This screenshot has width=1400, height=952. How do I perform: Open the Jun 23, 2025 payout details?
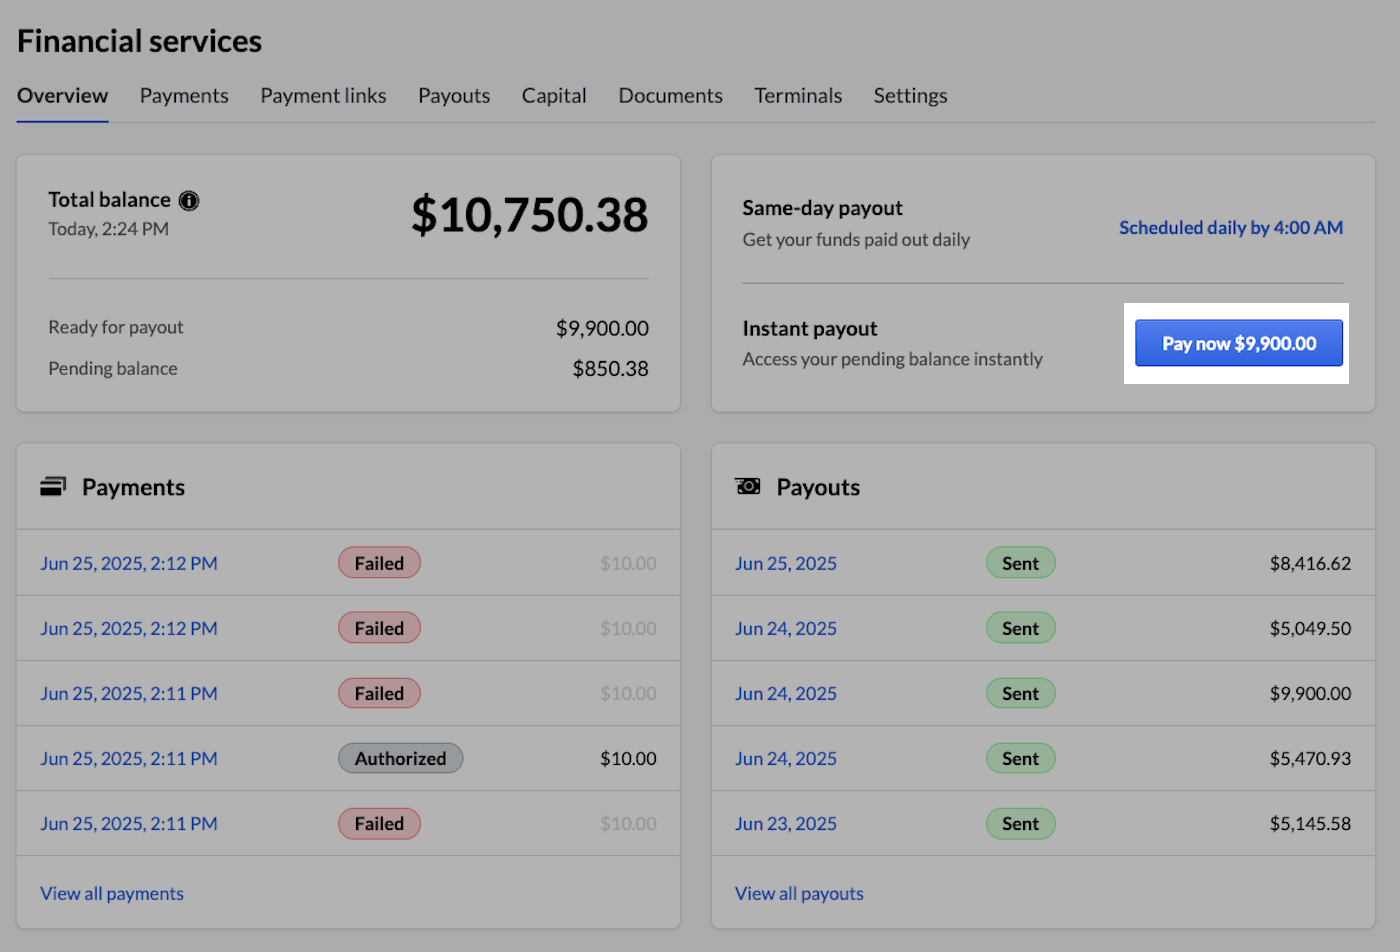pos(786,823)
